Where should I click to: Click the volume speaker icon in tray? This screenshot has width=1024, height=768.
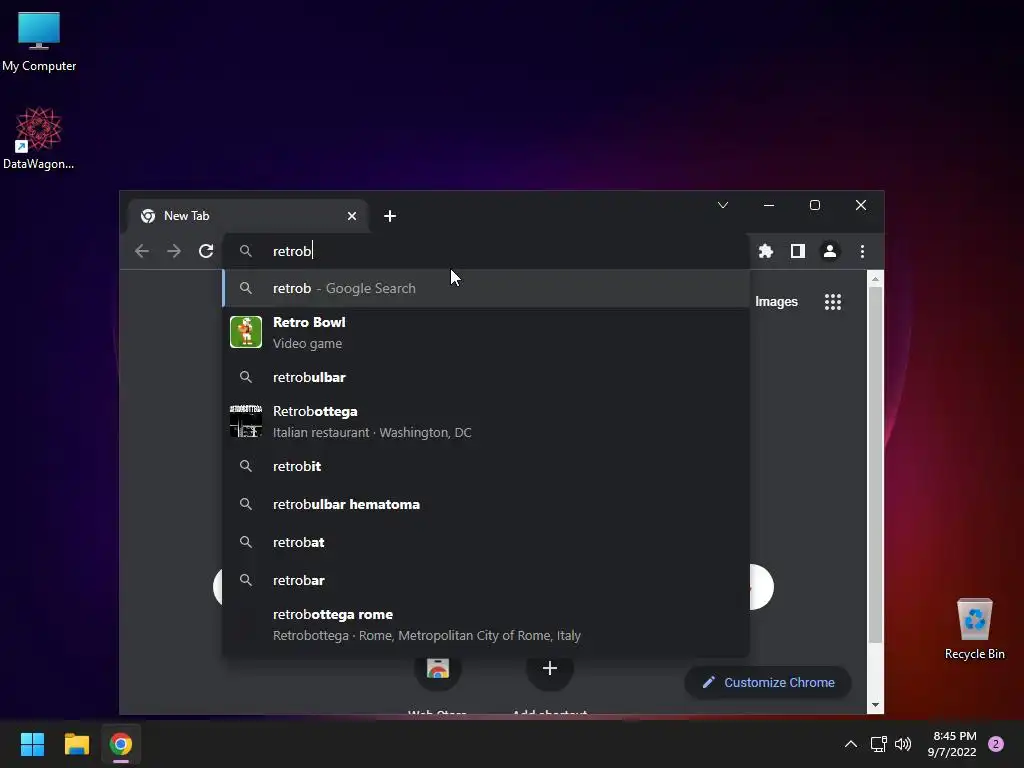(903, 744)
